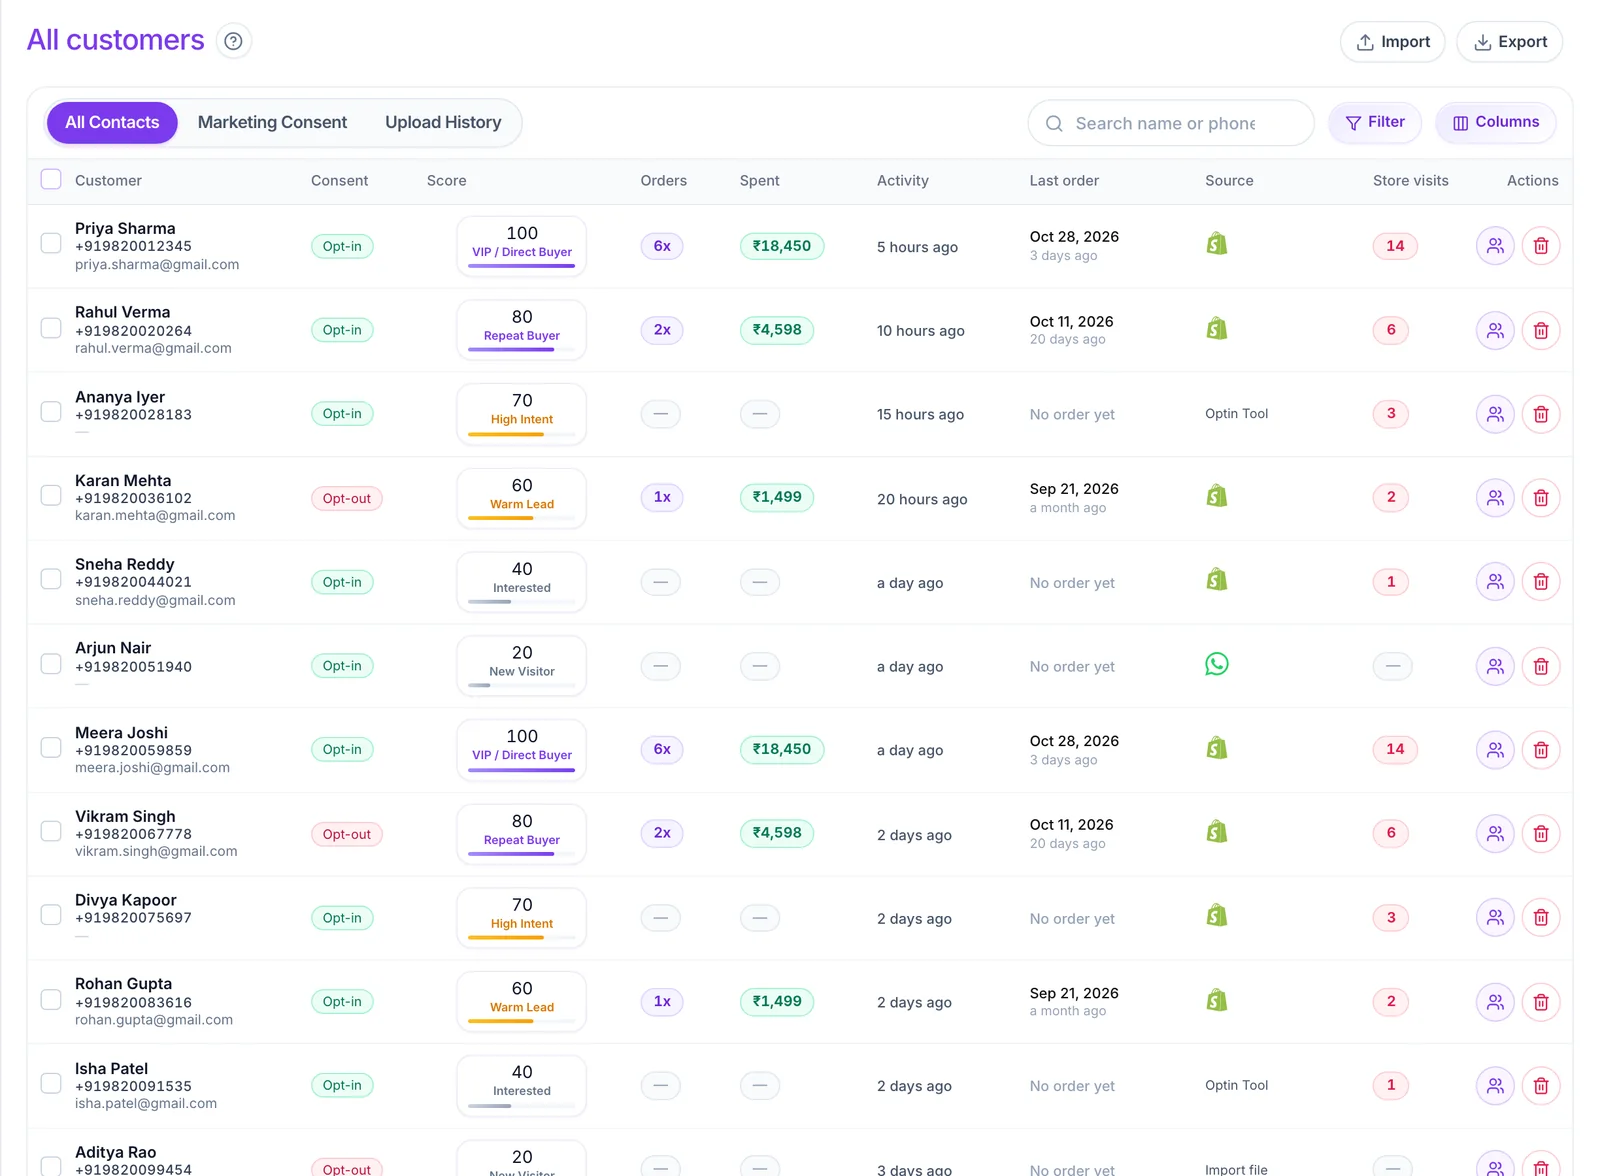Click Karan Mehta's Shopify source icon

[1217, 496]
